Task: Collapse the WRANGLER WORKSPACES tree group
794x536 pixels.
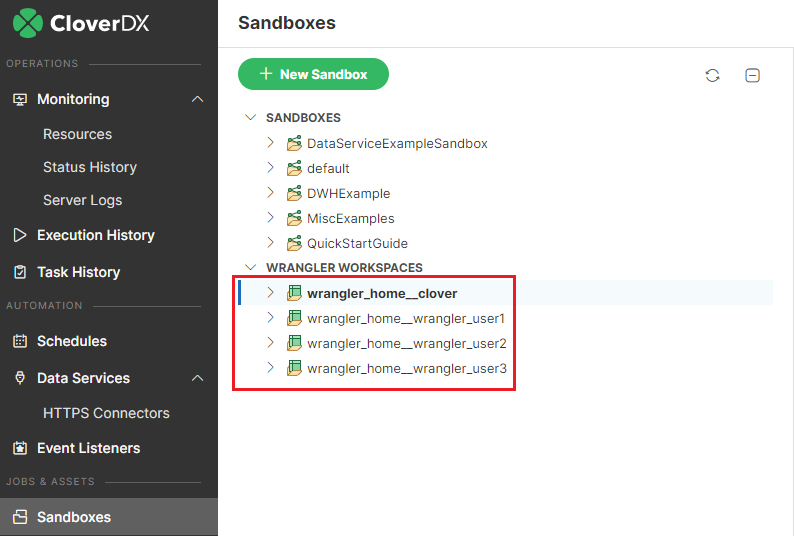Action: pyautogui.click(x=250, y=268)
